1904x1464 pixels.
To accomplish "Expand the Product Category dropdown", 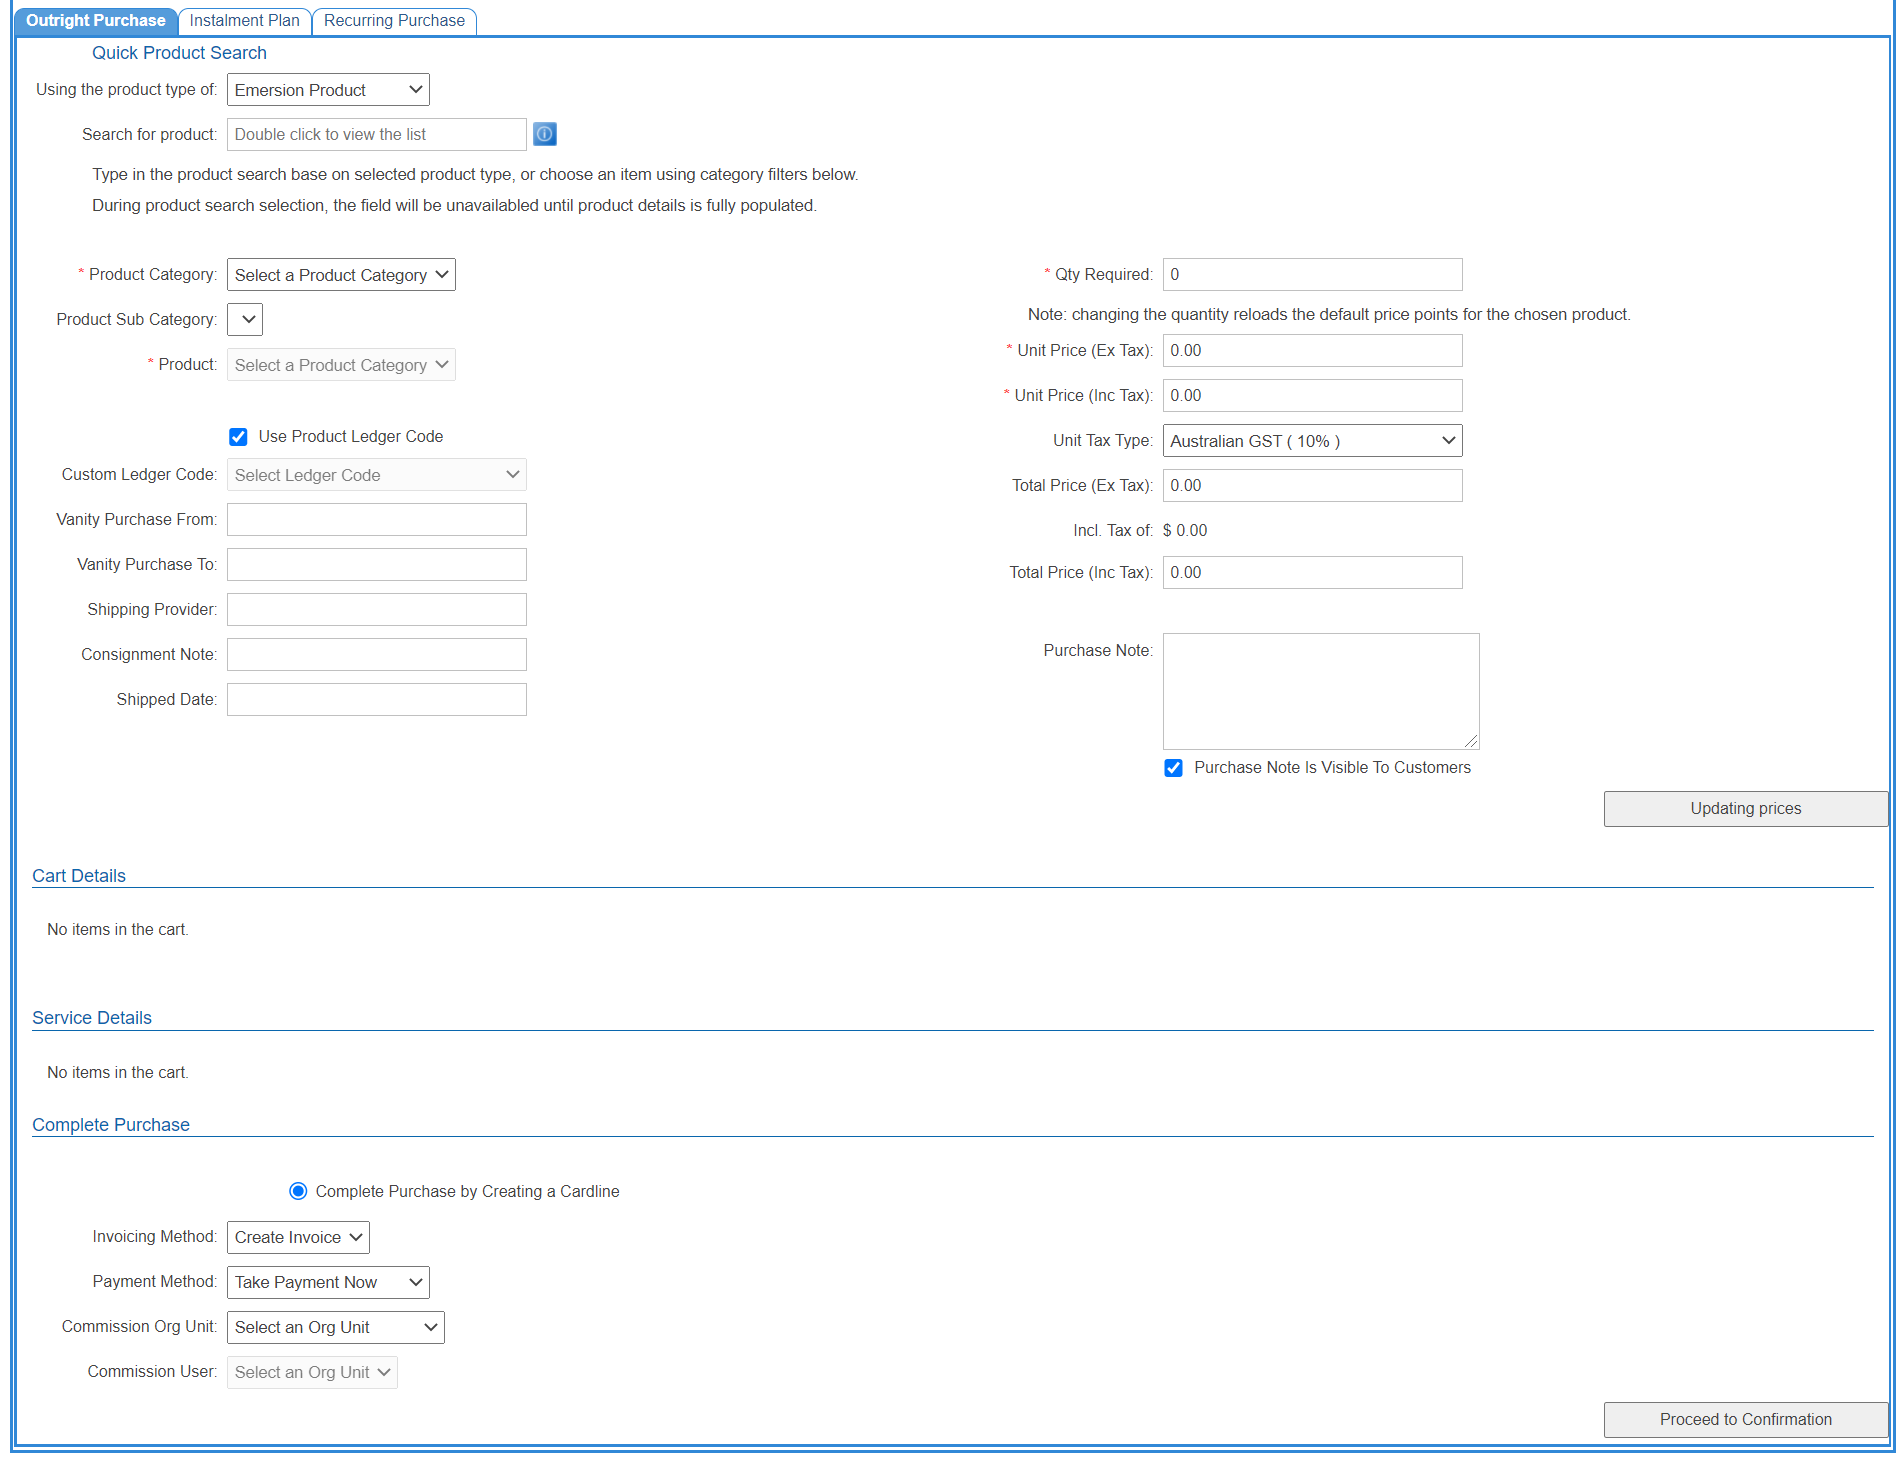I will click(x=341, y=275).
